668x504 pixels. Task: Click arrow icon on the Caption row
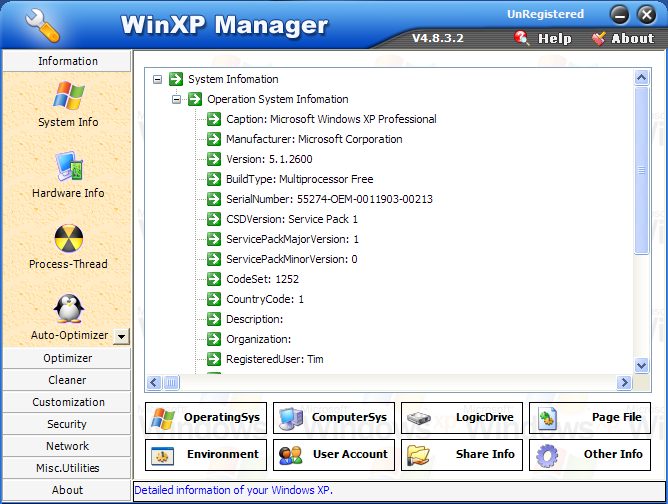coord(214,119)
